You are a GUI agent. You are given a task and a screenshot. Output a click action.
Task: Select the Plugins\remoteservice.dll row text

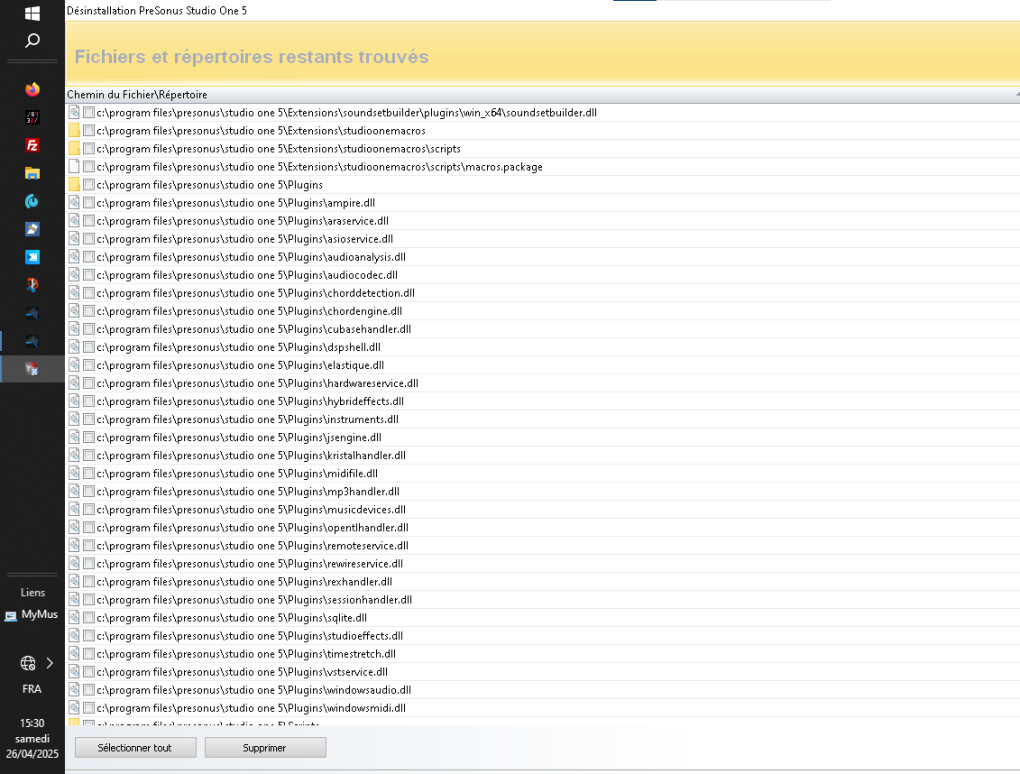click(x=252, y=546)
